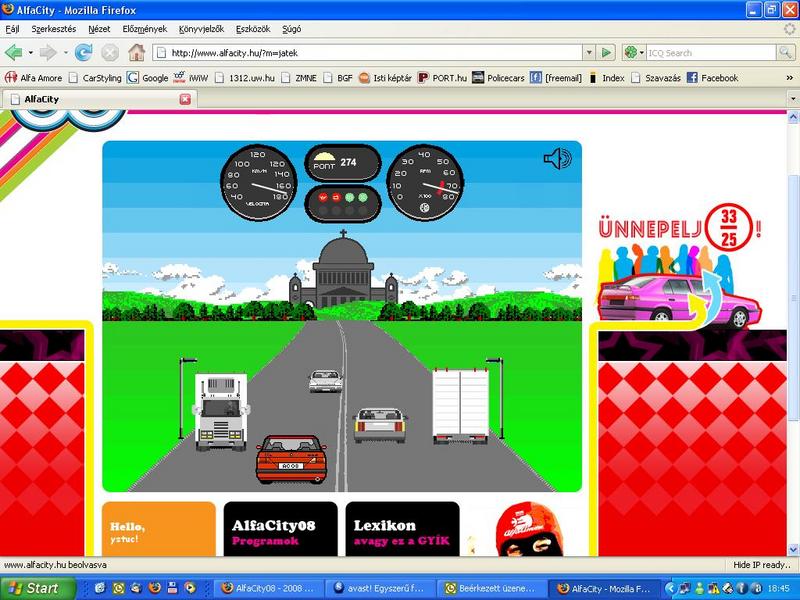
Task: Open the Back button history dropdown
Action: (x=31, y=53)
